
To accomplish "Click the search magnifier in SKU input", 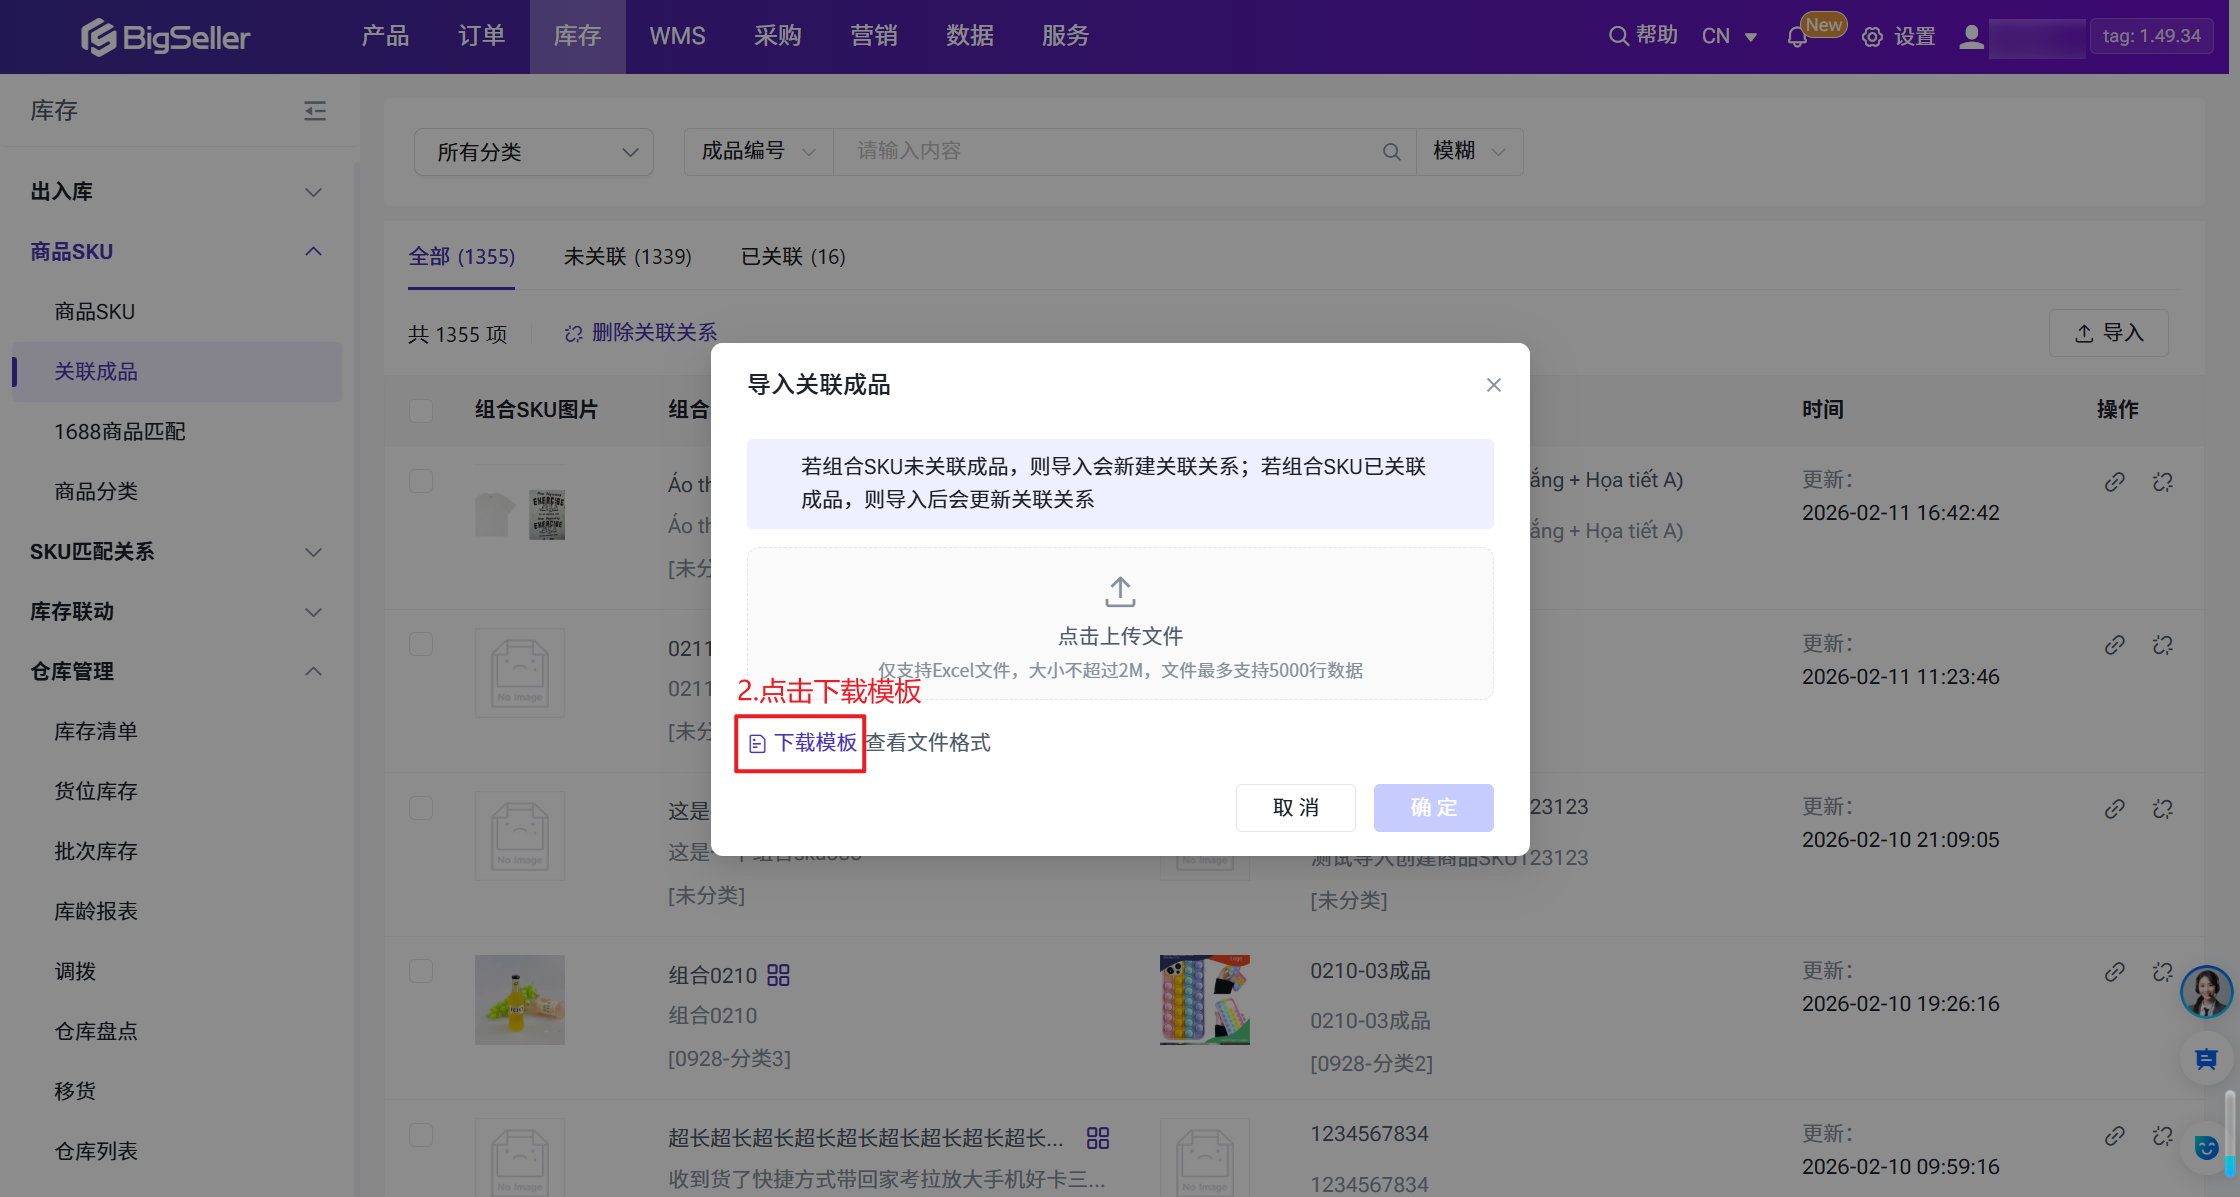I will click(1391, 152).
